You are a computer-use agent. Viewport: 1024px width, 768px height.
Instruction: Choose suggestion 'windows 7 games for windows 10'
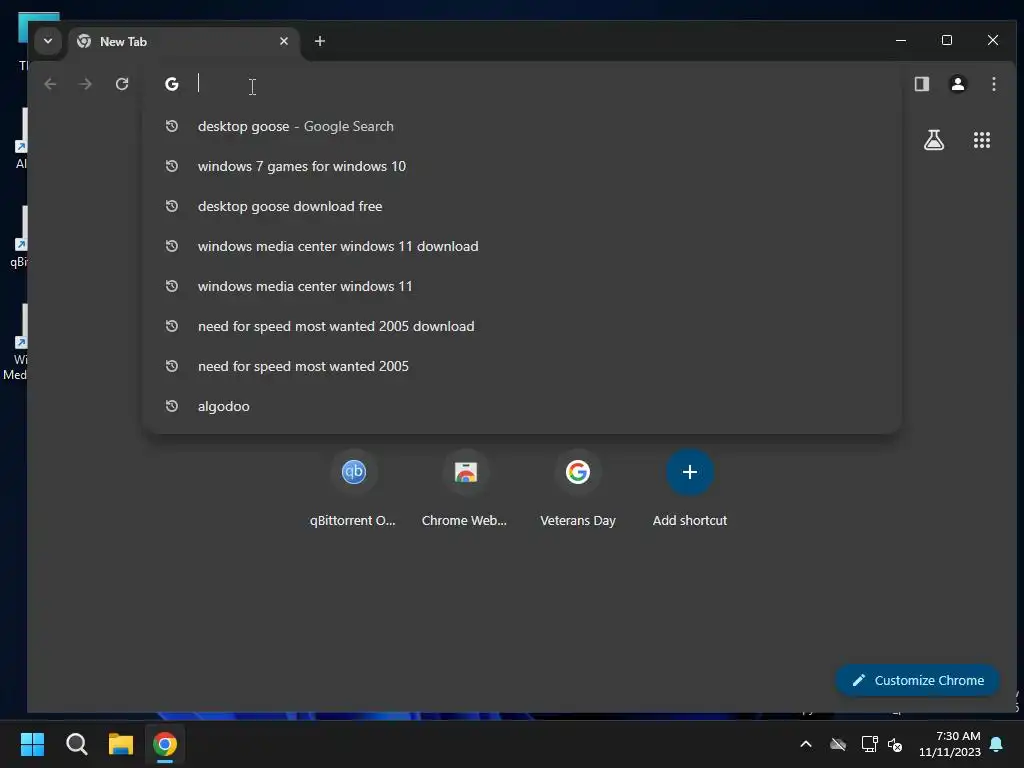tap(522, 167)
